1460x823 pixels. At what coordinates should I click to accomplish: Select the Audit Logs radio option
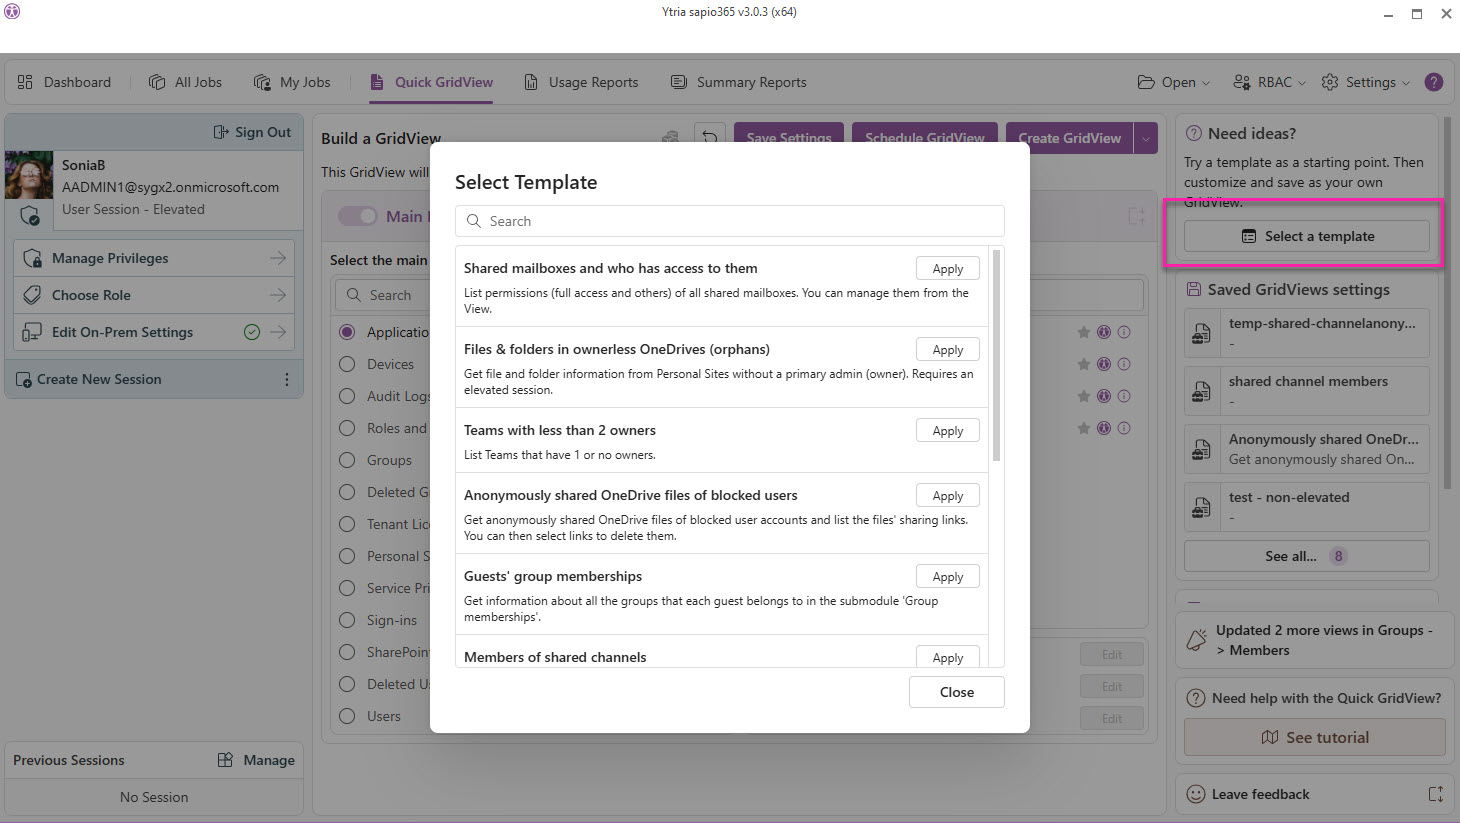click(347, 396)
